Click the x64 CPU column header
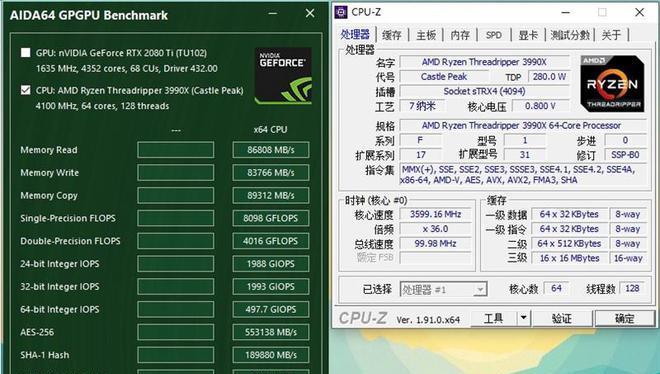660x374 pixels. point(270,130)
